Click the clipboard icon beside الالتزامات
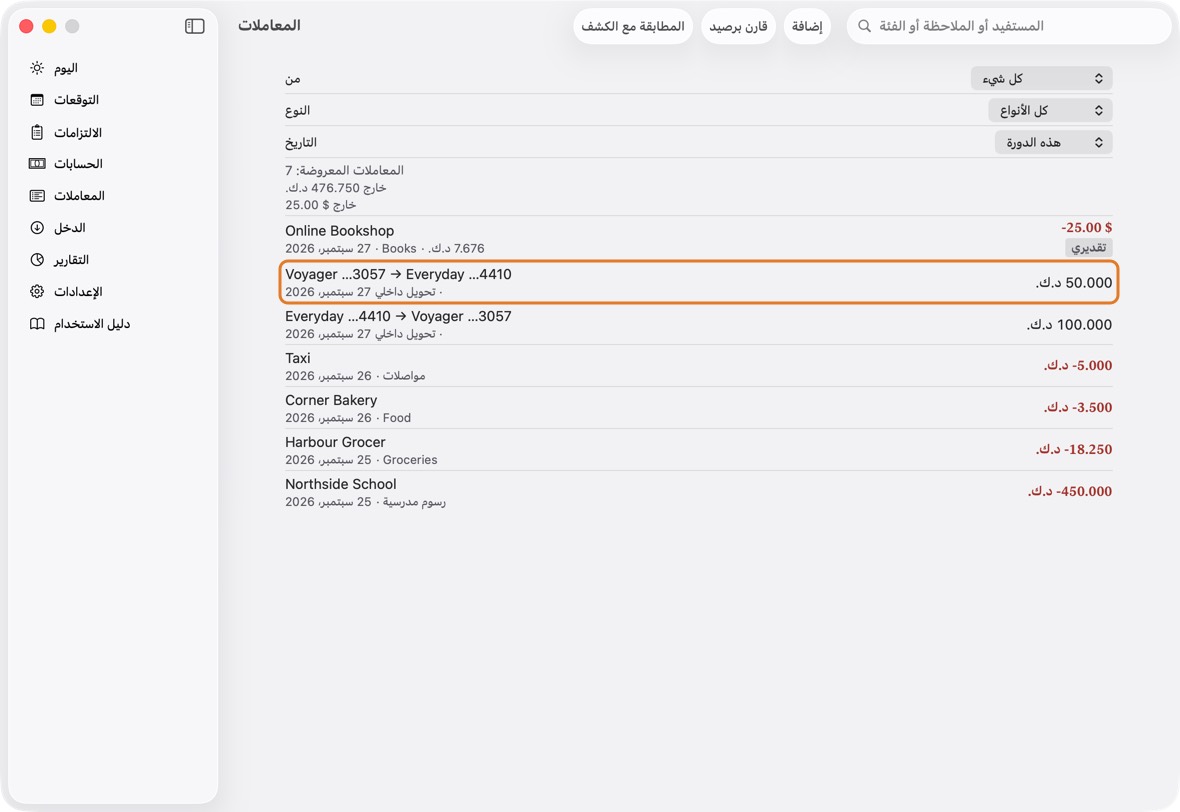 point(37,132)
